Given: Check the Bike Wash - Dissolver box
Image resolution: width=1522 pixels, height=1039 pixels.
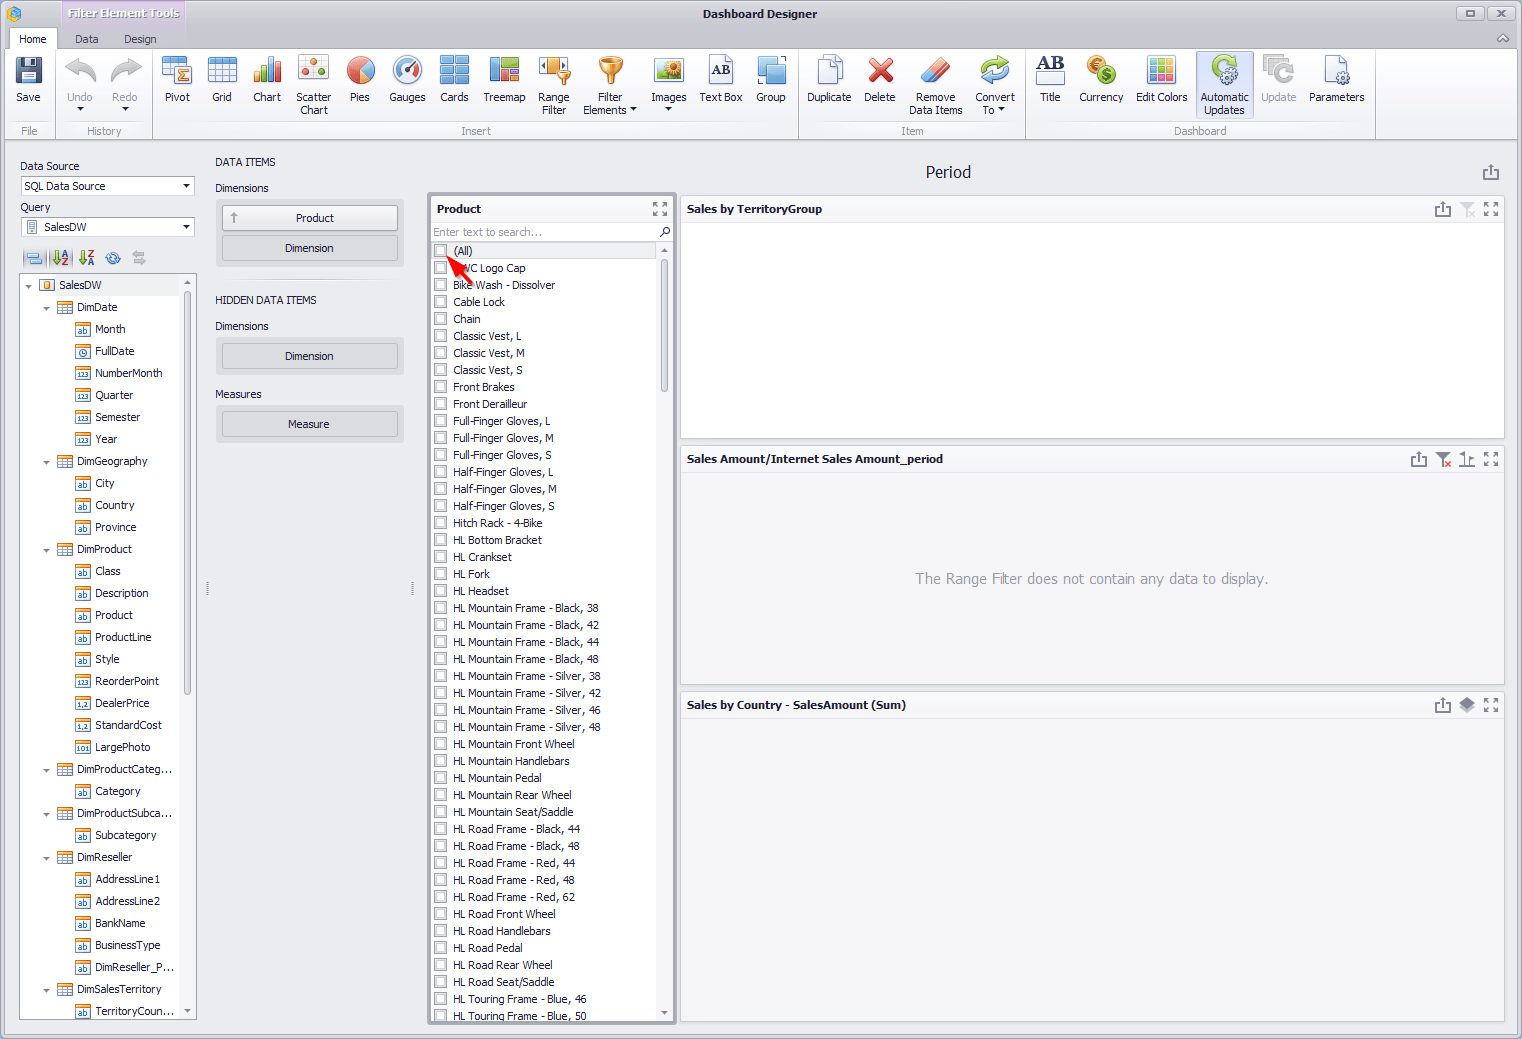Looking at the screenshot, I should 441,285.
